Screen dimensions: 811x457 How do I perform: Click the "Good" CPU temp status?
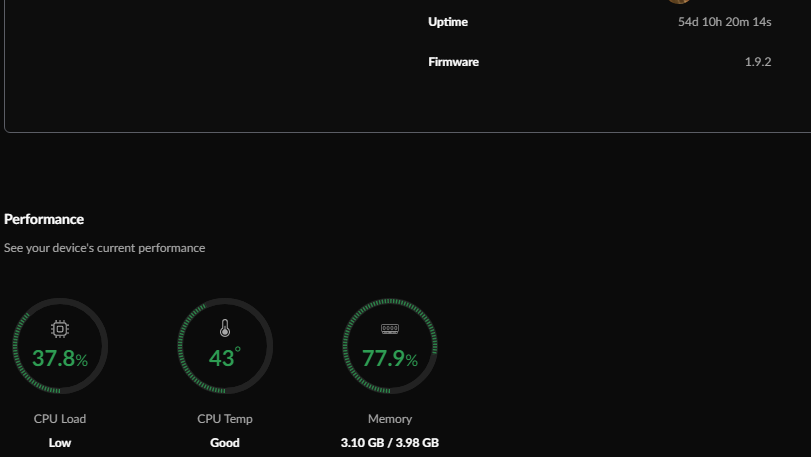click(225, 442)
